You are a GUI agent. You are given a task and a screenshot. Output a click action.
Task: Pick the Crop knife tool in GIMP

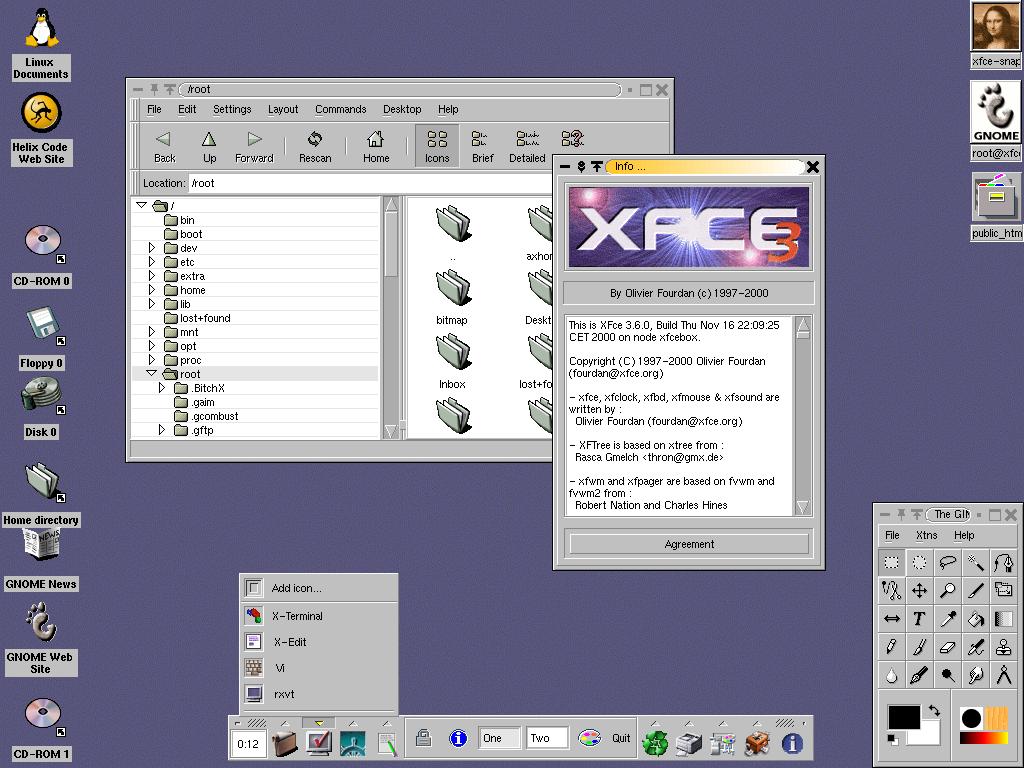[976, 590]
